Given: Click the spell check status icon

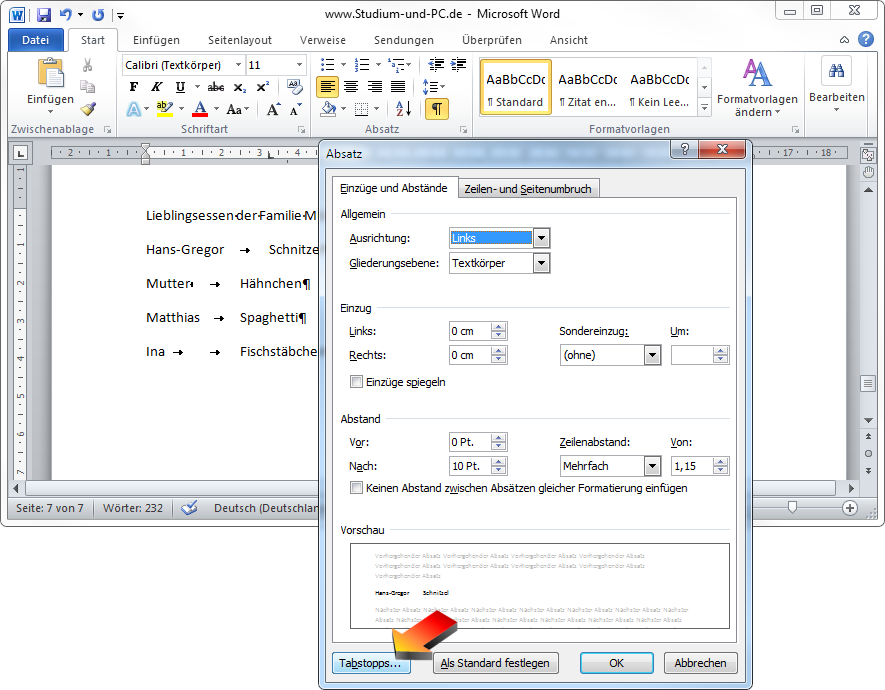Looking at the screenshot, I should click(x=189, y=508).
